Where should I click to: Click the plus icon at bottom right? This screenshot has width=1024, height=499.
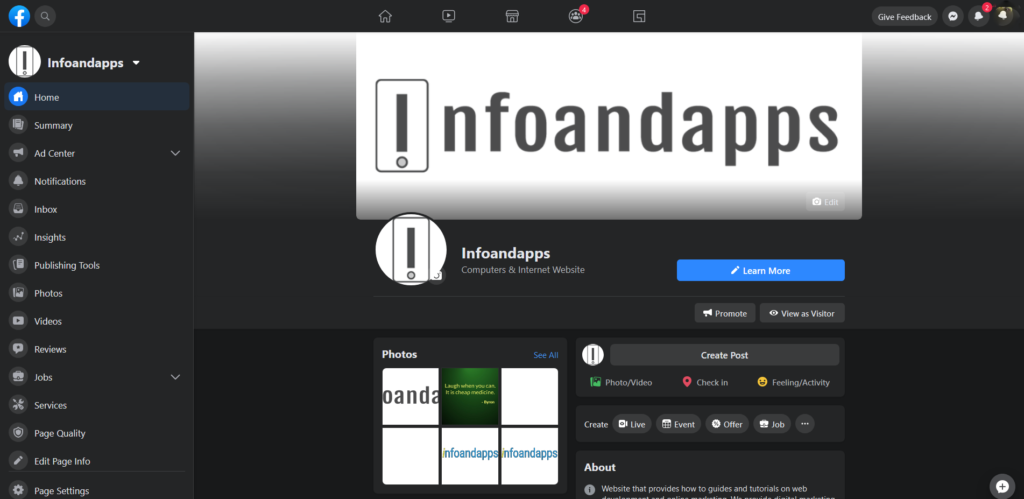click(x=1001, y=485)
